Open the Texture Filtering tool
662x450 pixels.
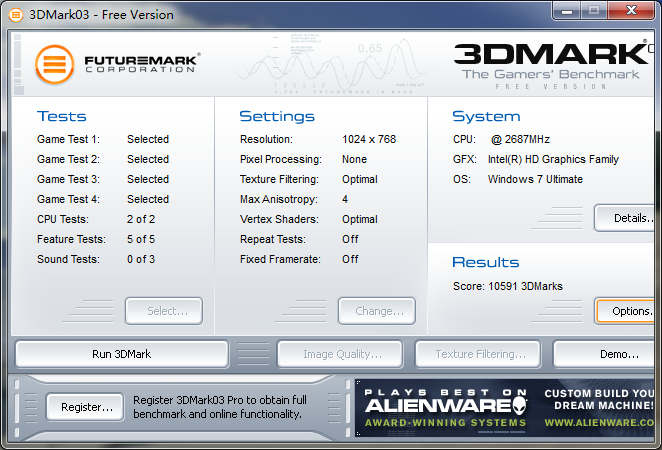(x=478, y=354)
